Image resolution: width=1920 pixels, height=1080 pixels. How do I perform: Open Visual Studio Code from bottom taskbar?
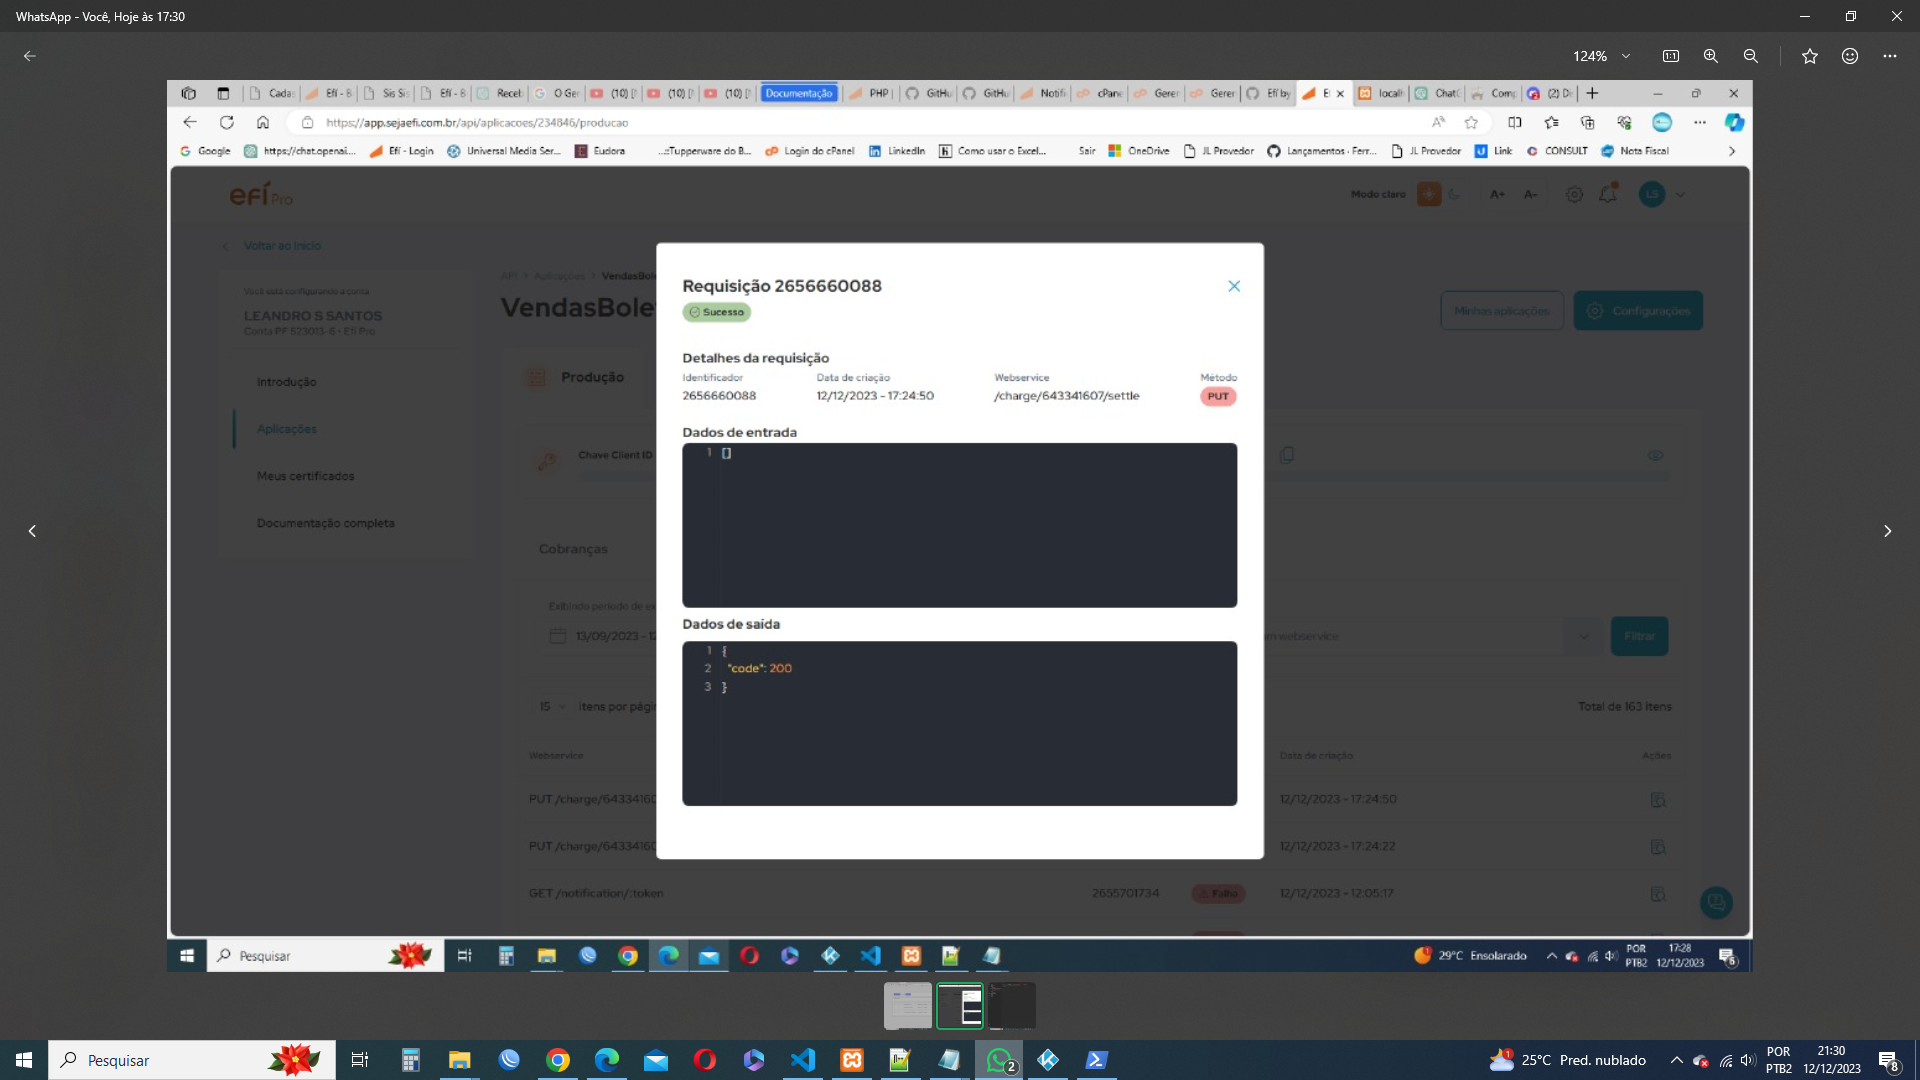click(x=803, y=1060)
